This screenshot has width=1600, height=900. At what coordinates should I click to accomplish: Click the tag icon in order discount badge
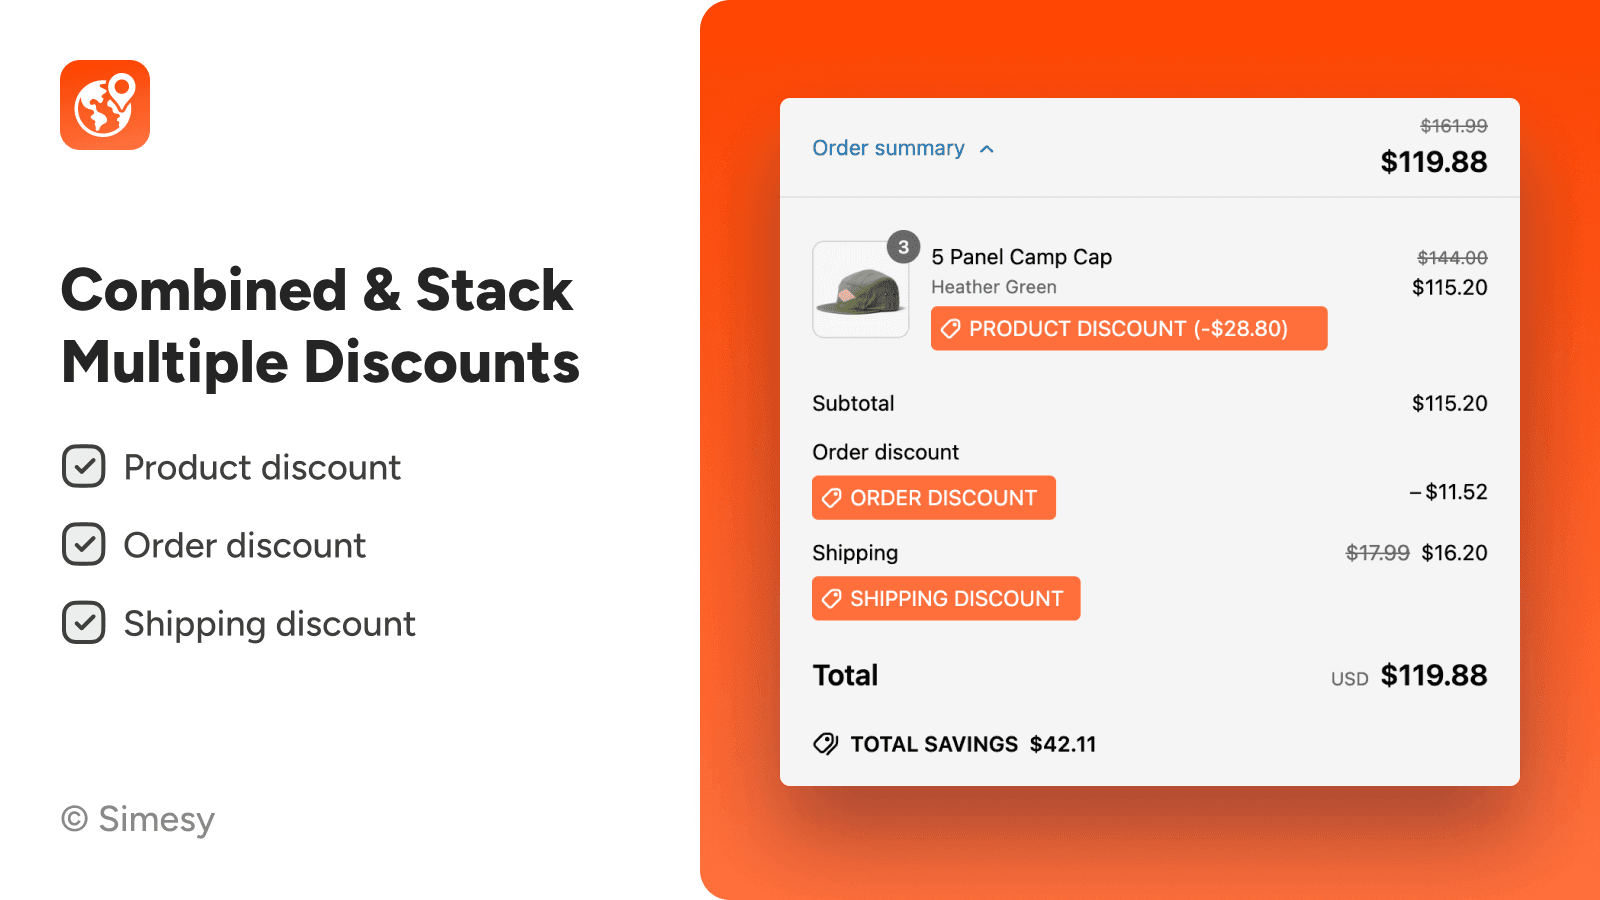point(832,498)
